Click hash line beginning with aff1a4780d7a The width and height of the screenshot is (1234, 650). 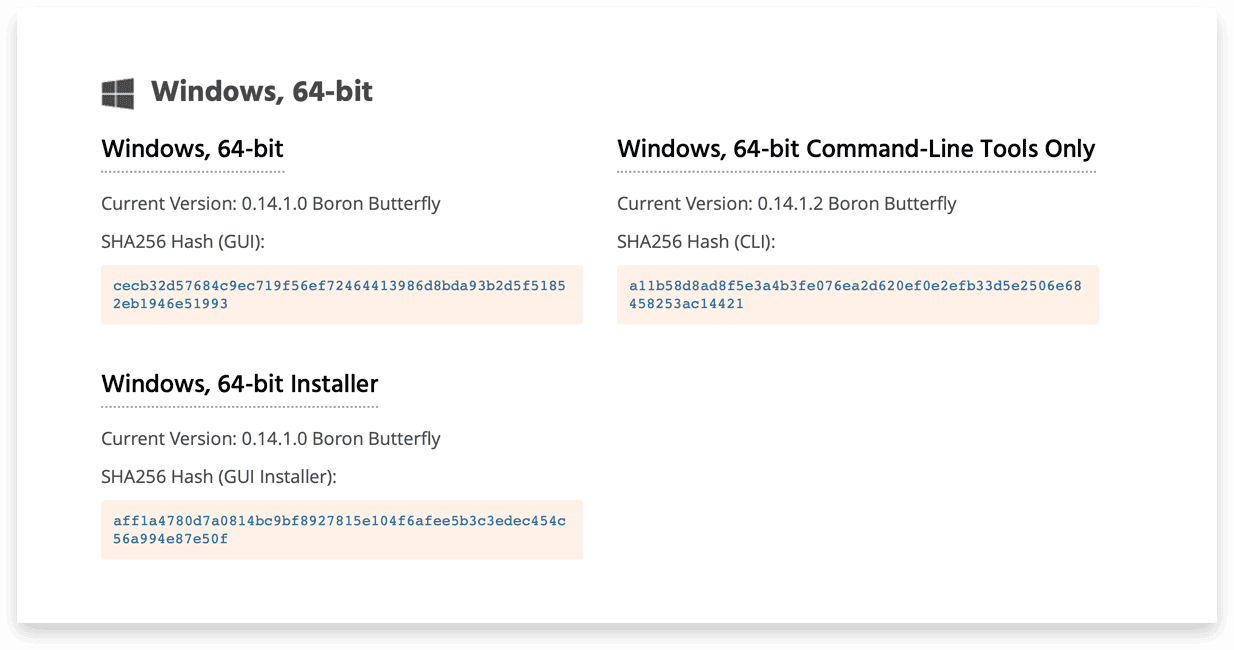339,521
